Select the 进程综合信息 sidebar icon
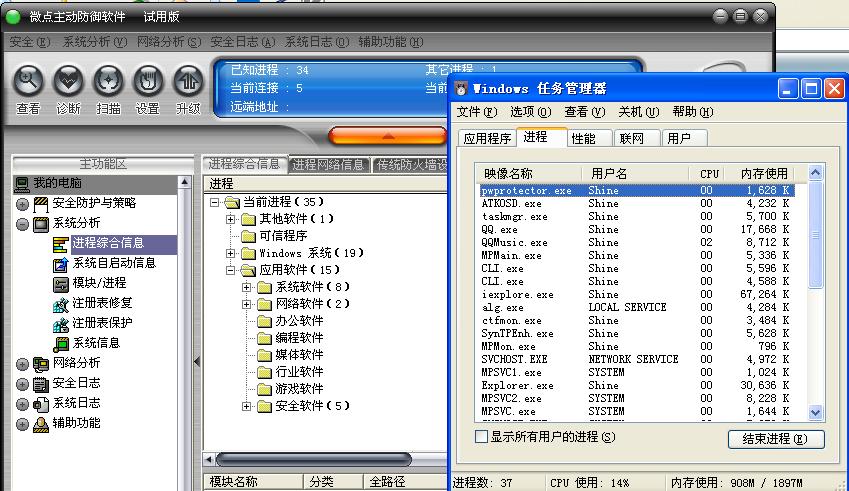849x491 pixels. (61, 244)
